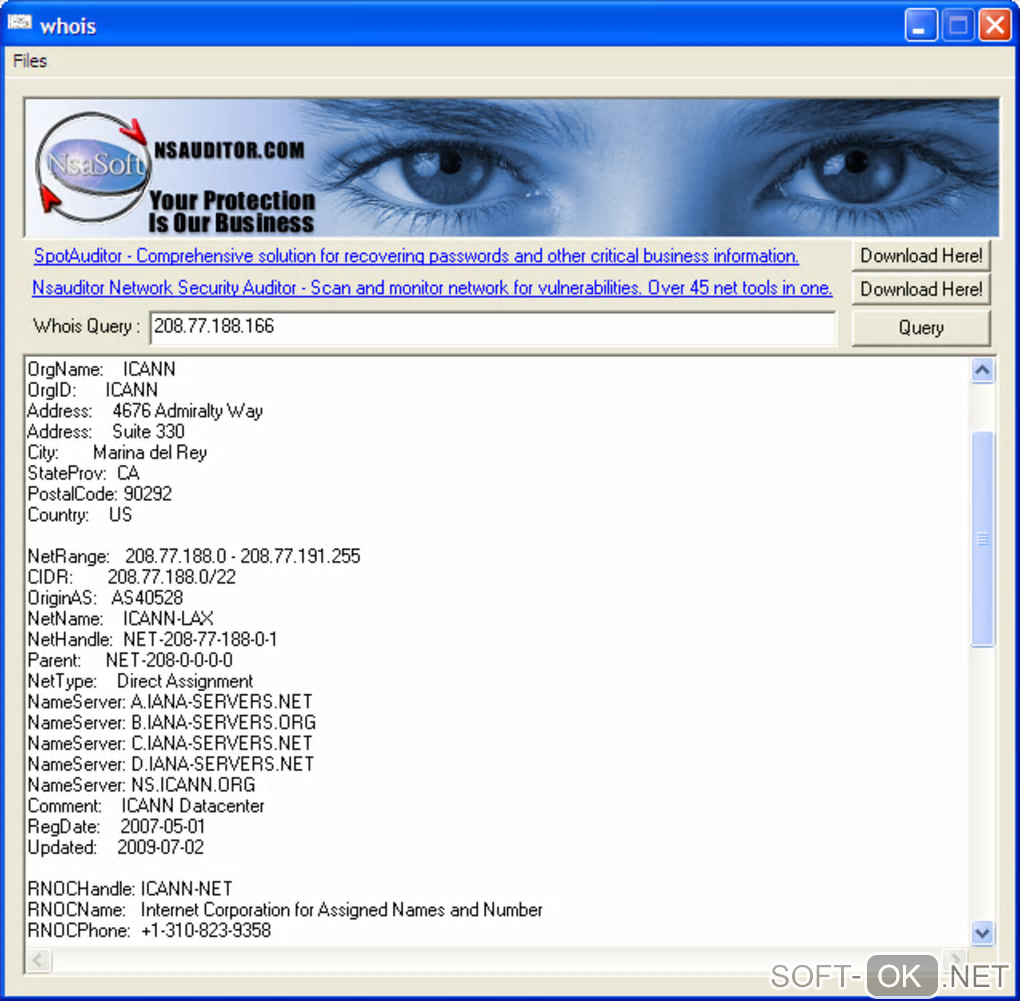Focus the Whois Query input field
1020x1001 pixels.
(492, 327)
